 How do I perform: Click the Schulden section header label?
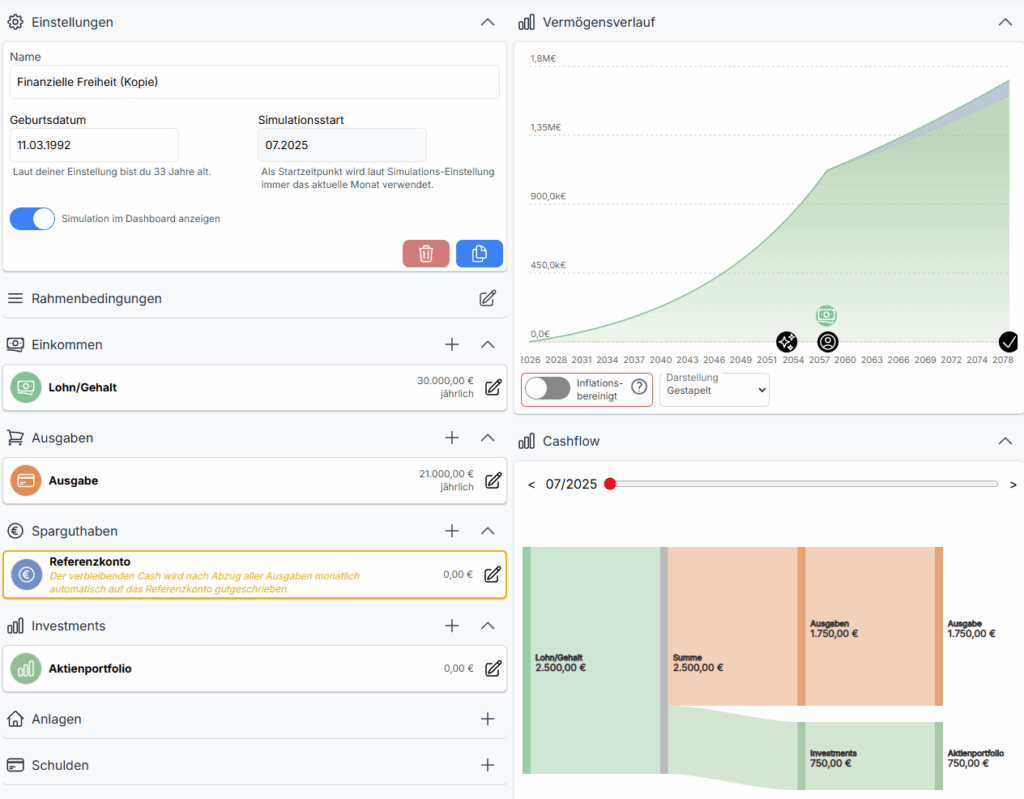tap(60, 765)
